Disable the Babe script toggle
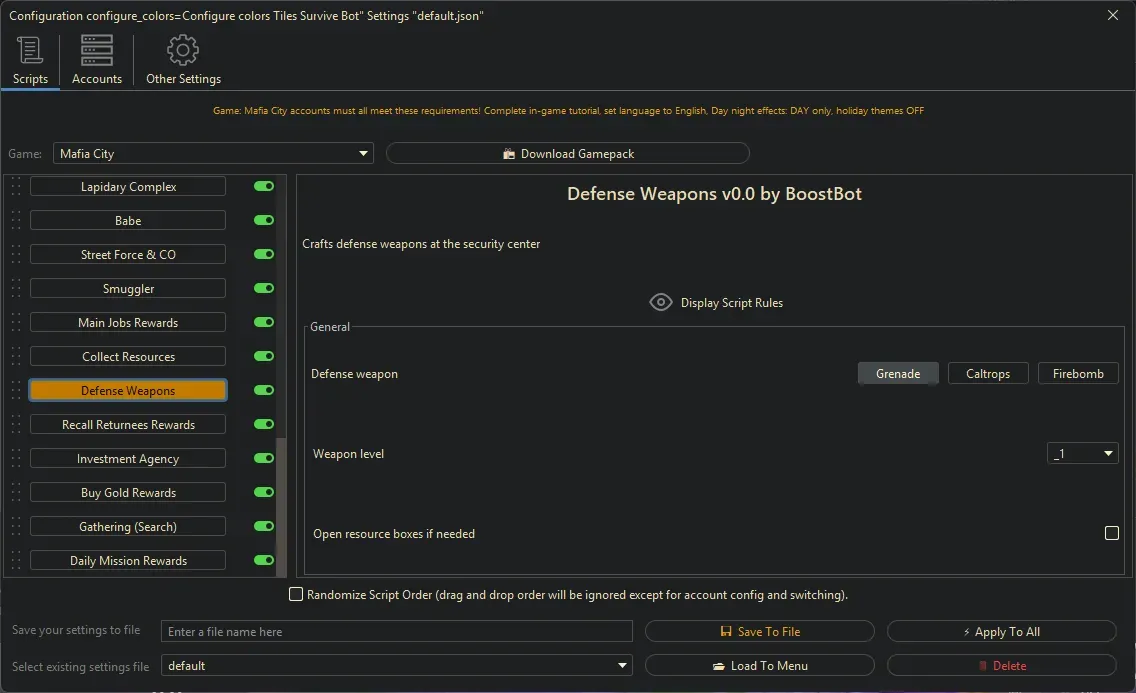 click(x=264, y=220)
